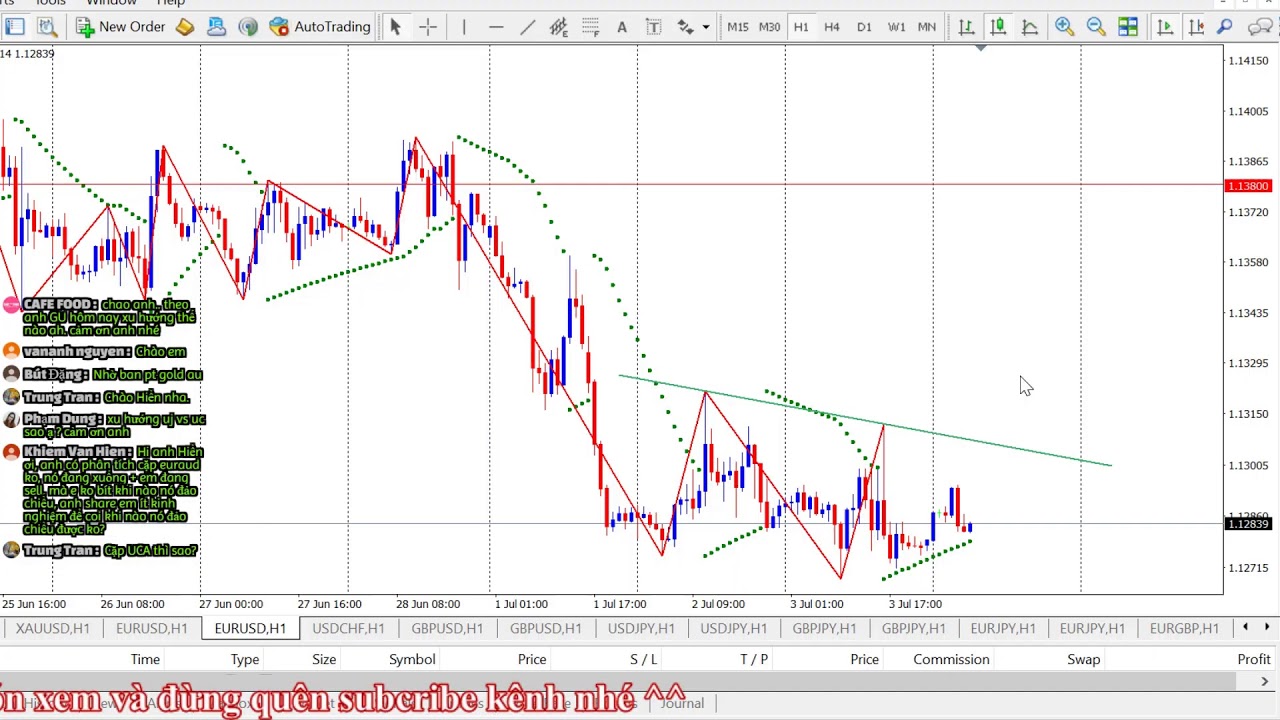
Task: Select the arrows drawing tool
Action: pyautogui.click(x=686, y=27)
